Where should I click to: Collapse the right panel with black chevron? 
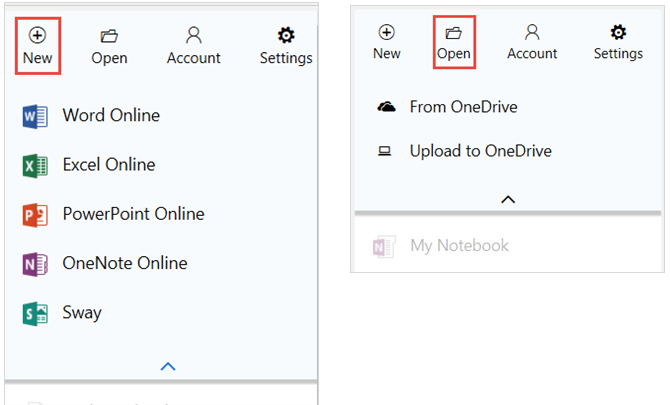click(508, 200)
